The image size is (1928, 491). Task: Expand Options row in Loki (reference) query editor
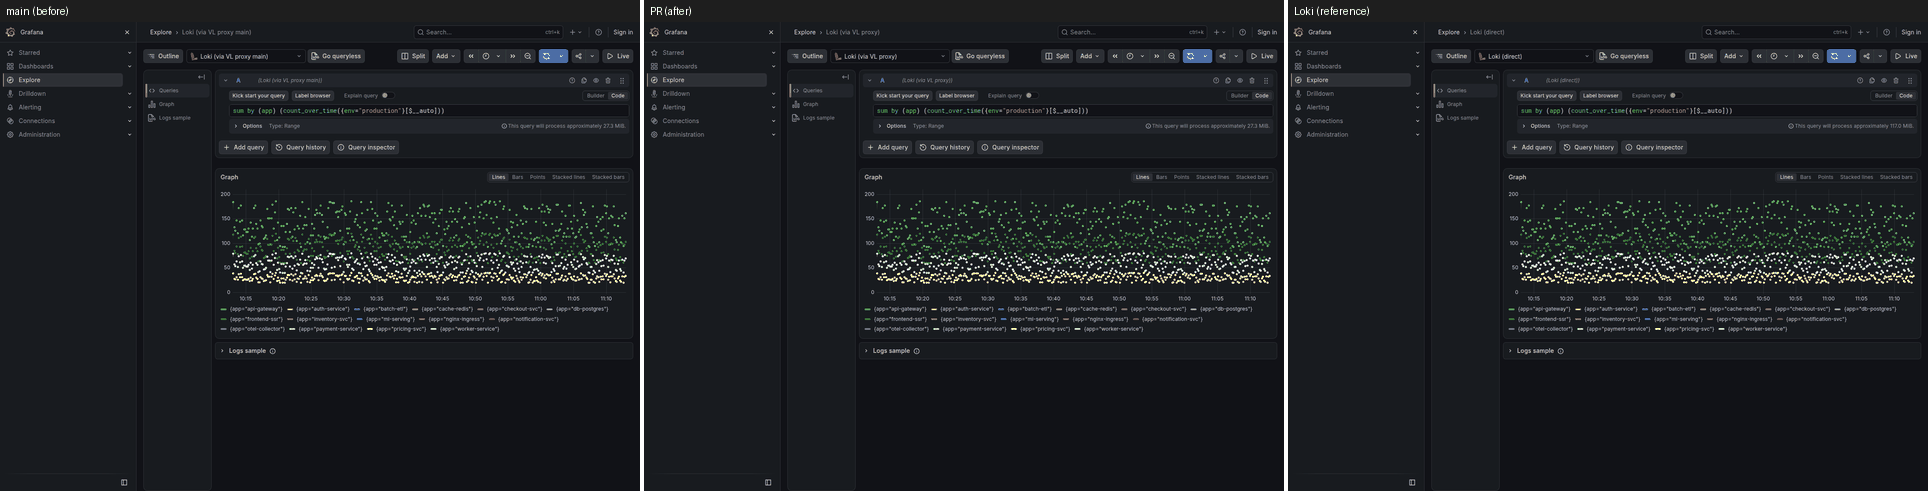pos(1536,126)
